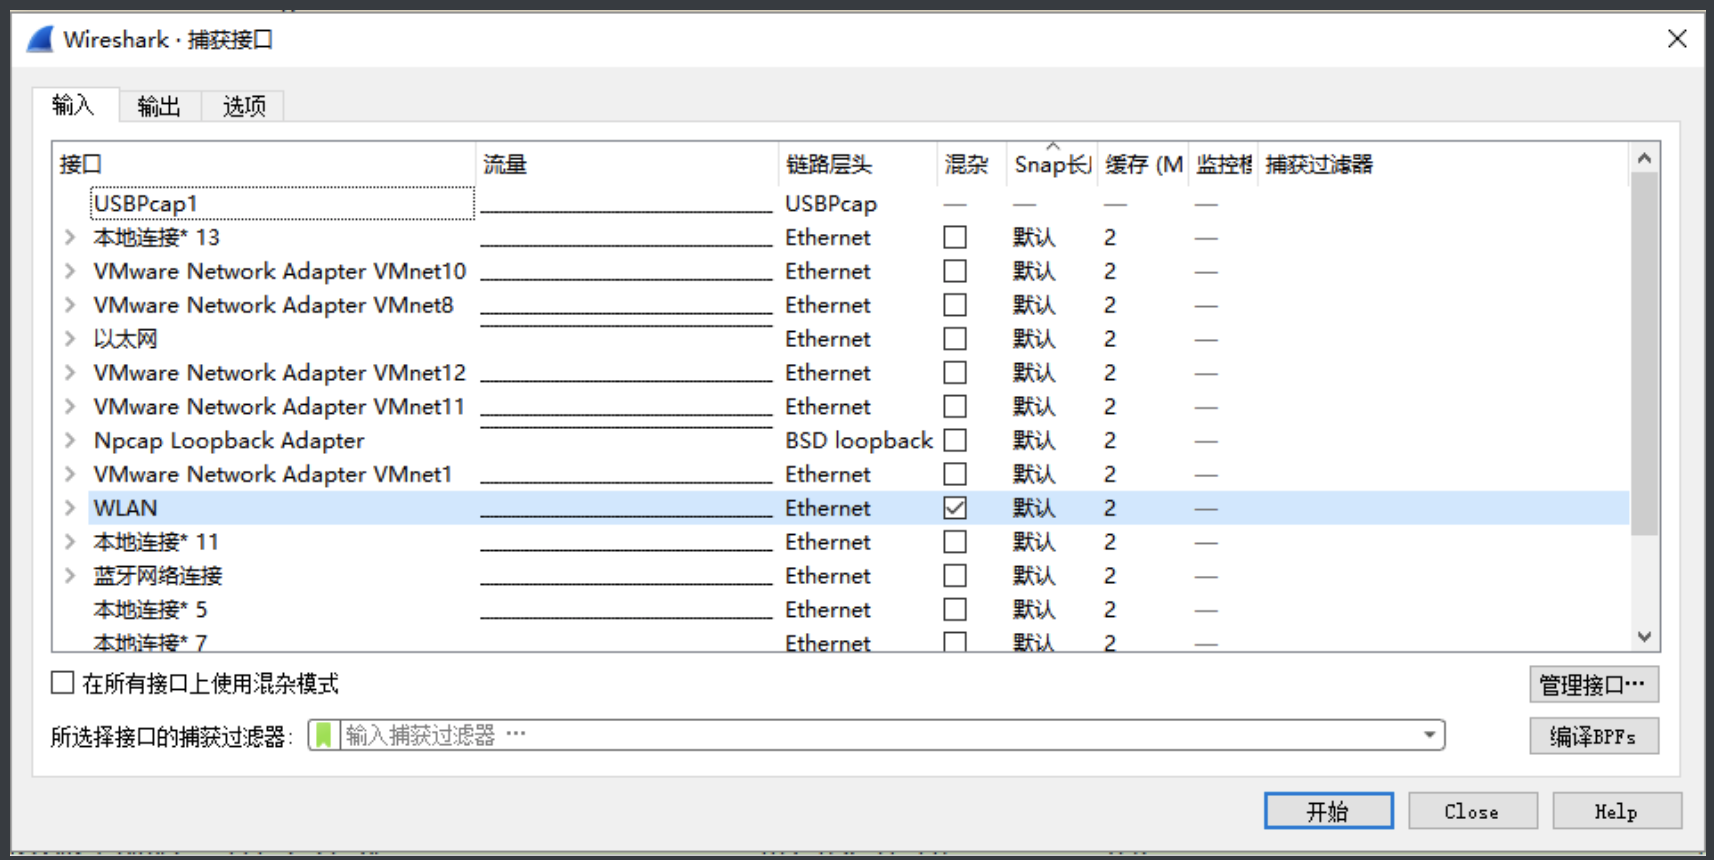
Task: Click the 混杂 column header
Action: pos(971,164)
